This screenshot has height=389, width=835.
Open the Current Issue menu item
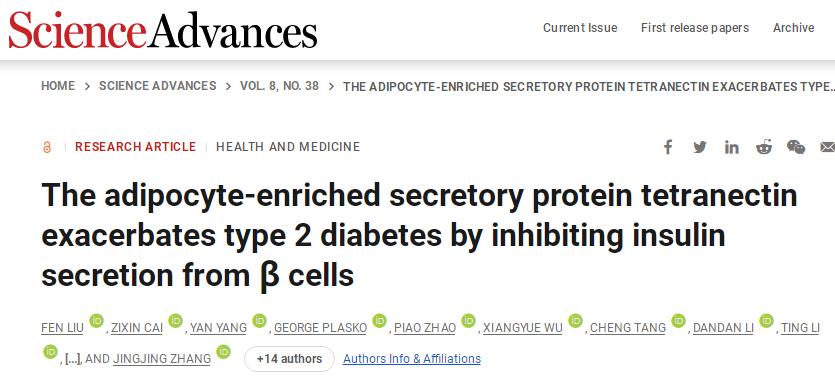[x=580, y=28]
